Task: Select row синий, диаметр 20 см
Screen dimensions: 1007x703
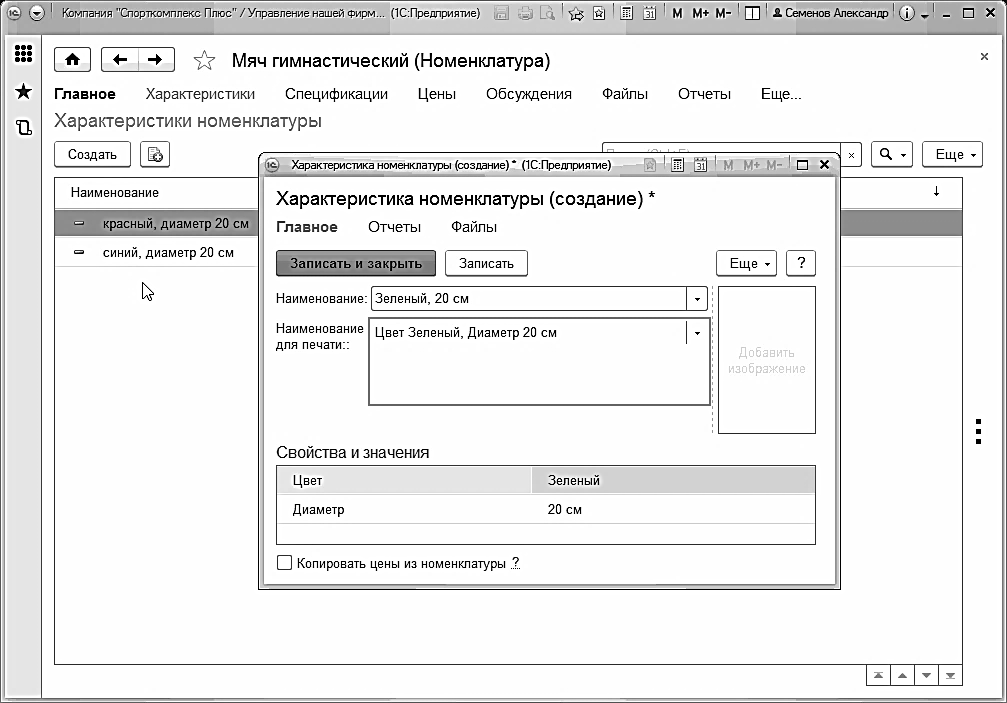Action: pyautogui.click(x=156, y=252)
